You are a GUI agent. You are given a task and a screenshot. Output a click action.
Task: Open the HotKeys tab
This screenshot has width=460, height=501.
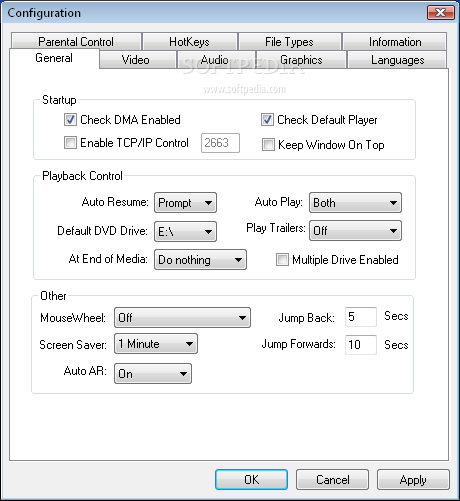coord(189,42)
